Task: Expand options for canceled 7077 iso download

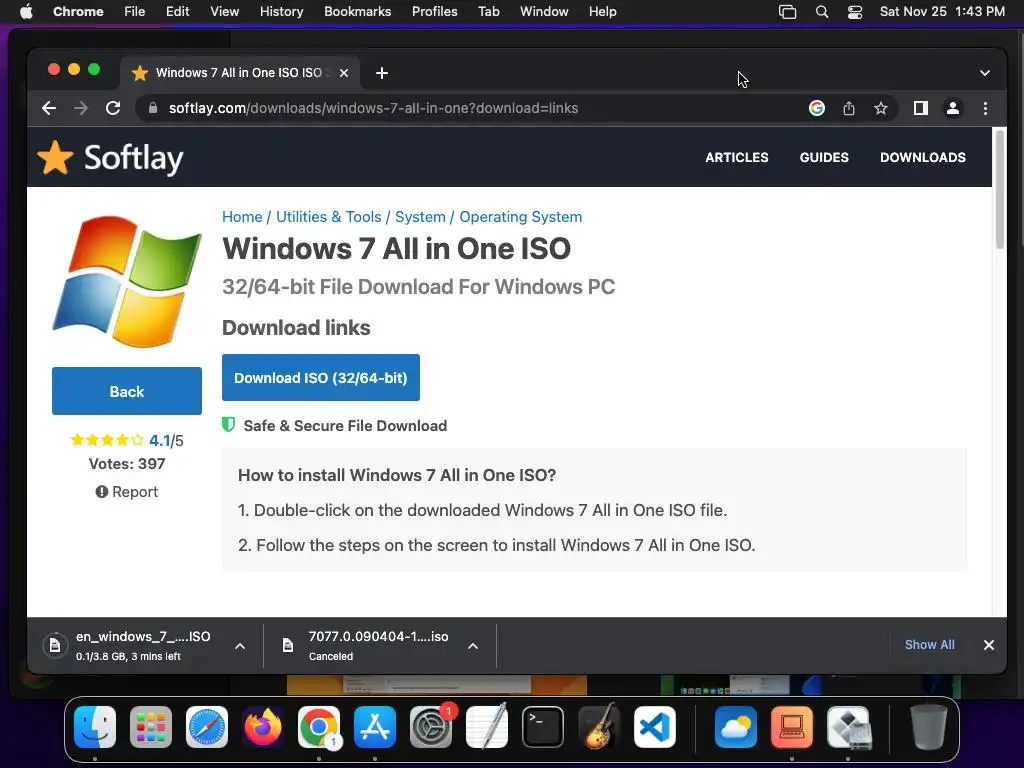Action: coord(473,646)
